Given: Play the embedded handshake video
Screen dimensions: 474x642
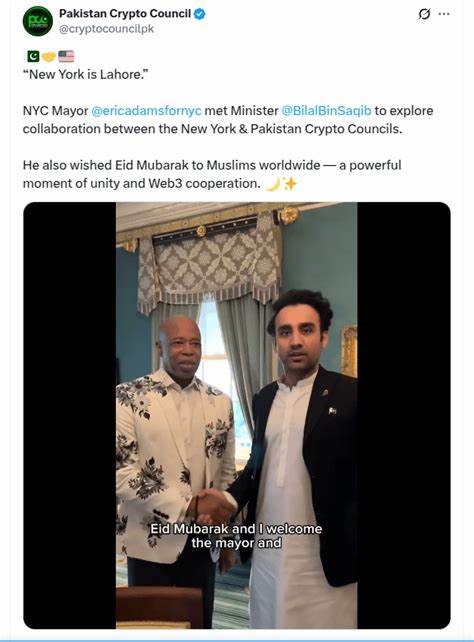Looking at the screenshot, I should pos(237,415).
